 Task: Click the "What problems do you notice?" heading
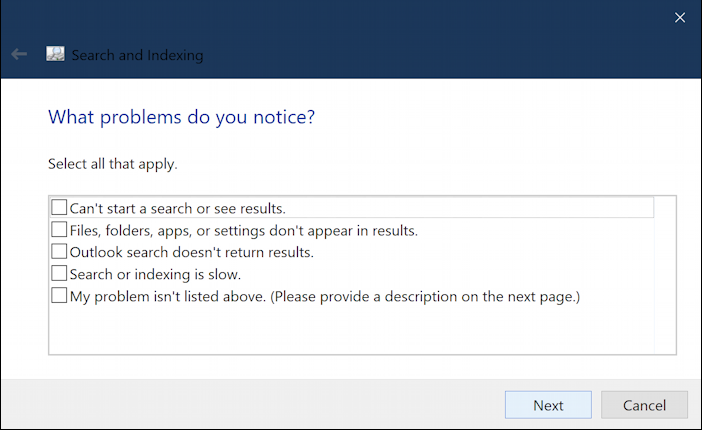click(x=181, y=117)
